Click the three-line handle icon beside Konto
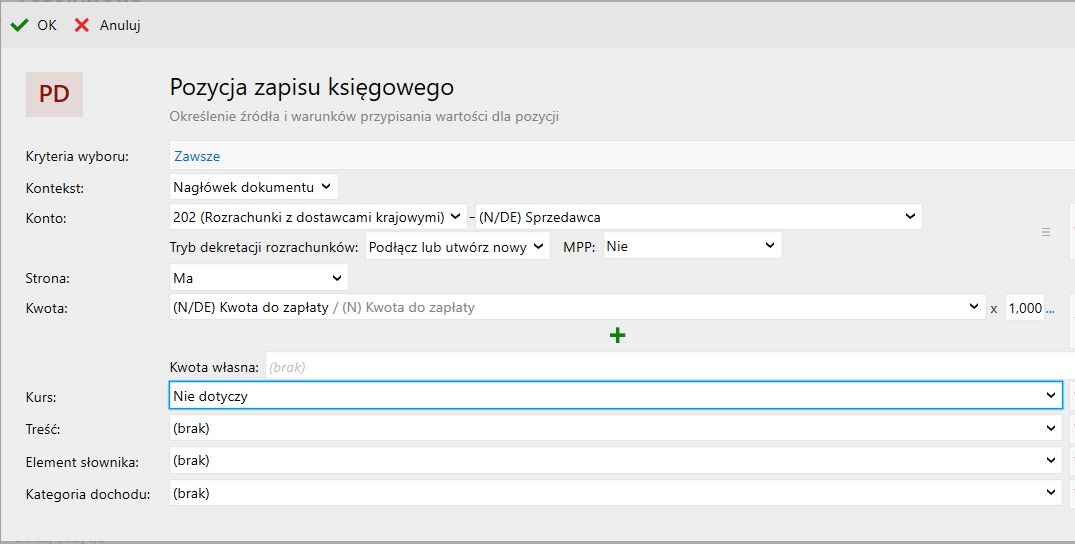The width and height of the screenshot is (1075, 544). (x=1046, y=231)
